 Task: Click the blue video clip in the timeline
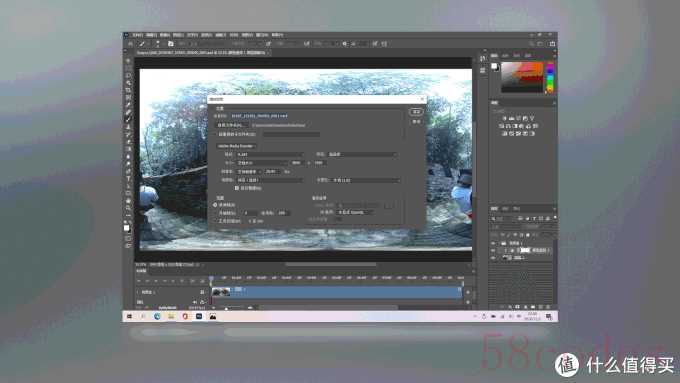tap(337, 292)
